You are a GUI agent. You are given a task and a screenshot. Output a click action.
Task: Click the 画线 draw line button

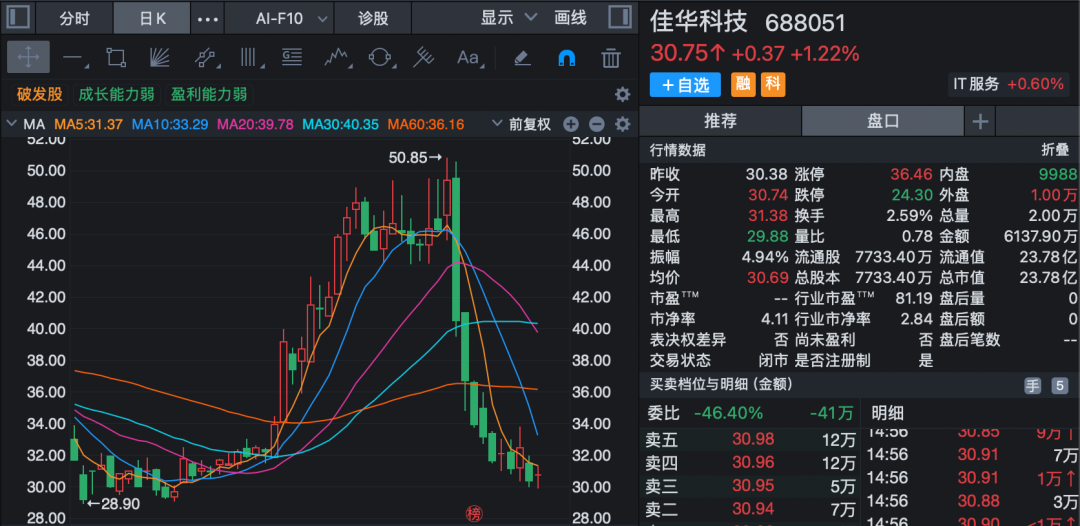[x=570, y=18]
